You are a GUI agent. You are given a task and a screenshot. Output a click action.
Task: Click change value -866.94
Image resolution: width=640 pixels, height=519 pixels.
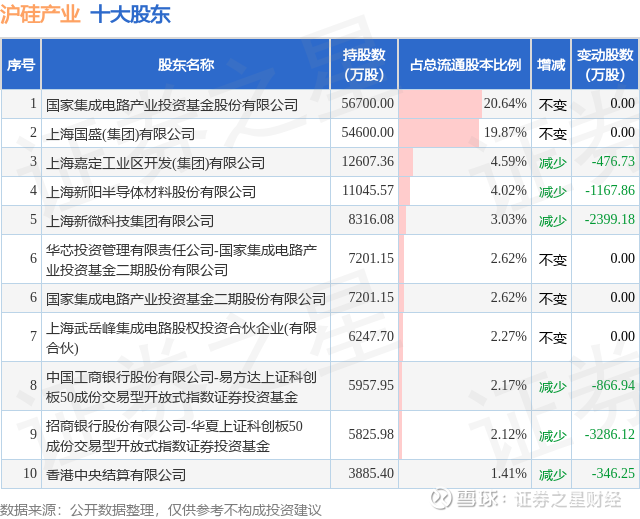613,385
